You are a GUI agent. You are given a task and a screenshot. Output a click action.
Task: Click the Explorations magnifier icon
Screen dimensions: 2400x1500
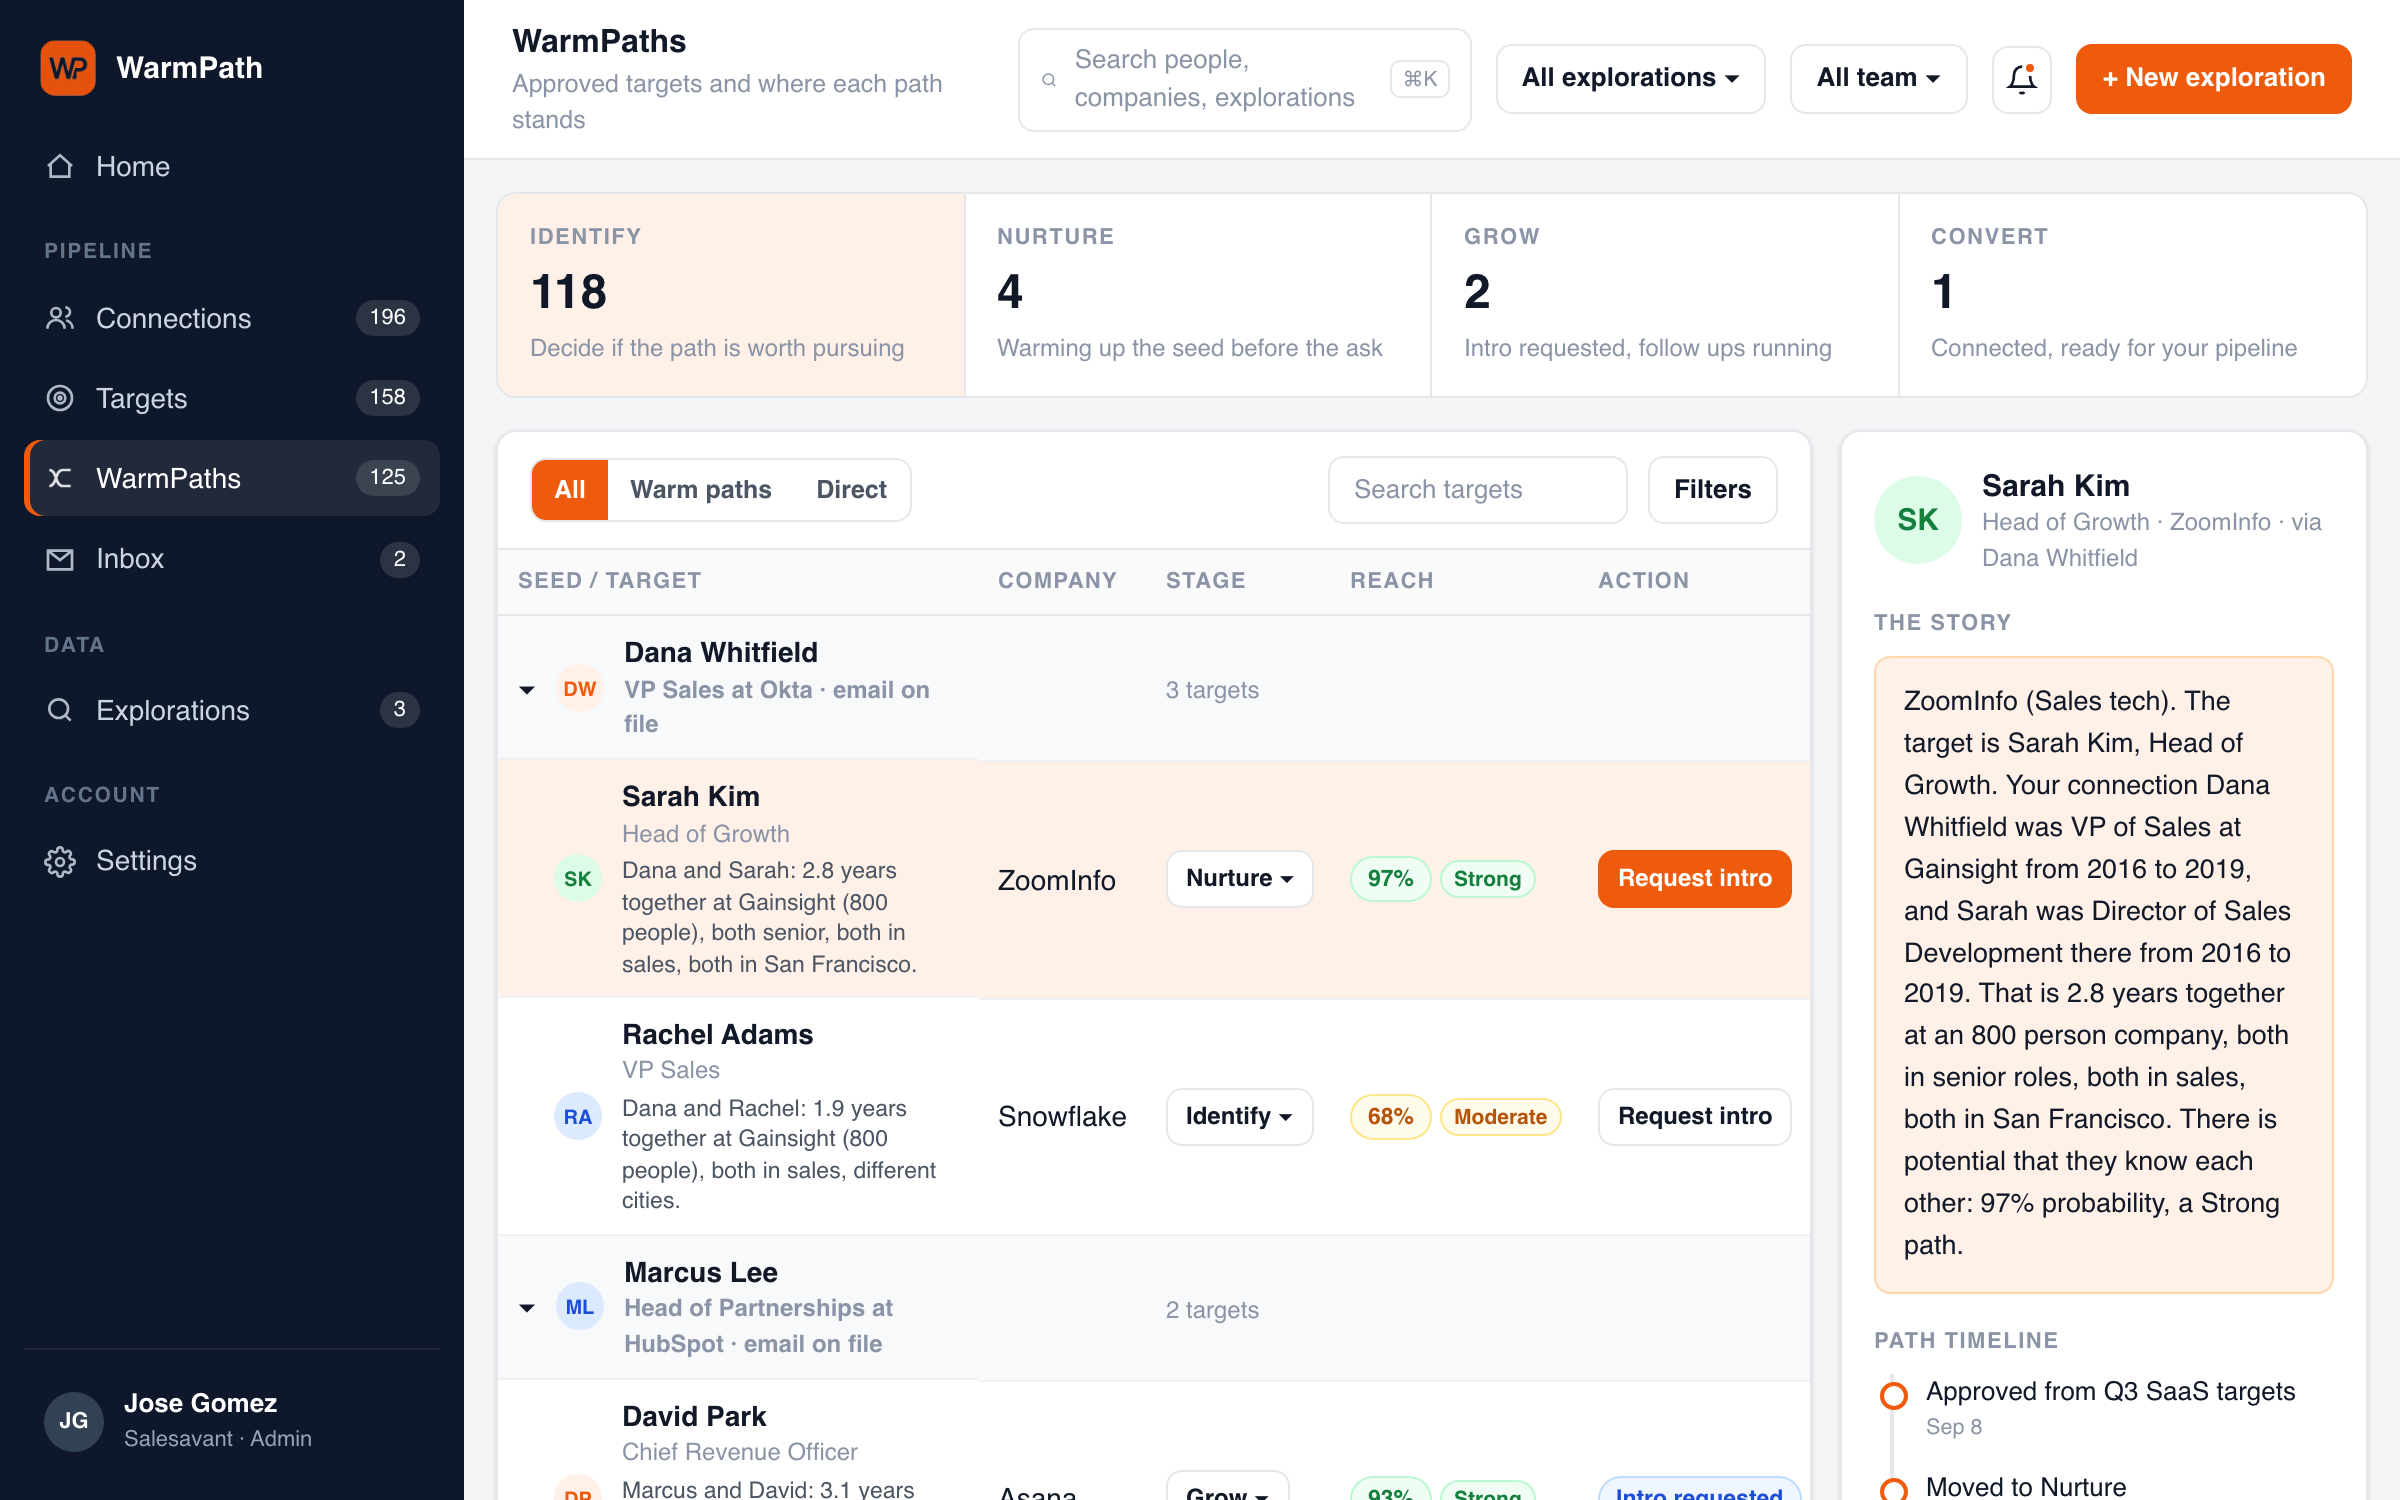(x=60, y=710)
